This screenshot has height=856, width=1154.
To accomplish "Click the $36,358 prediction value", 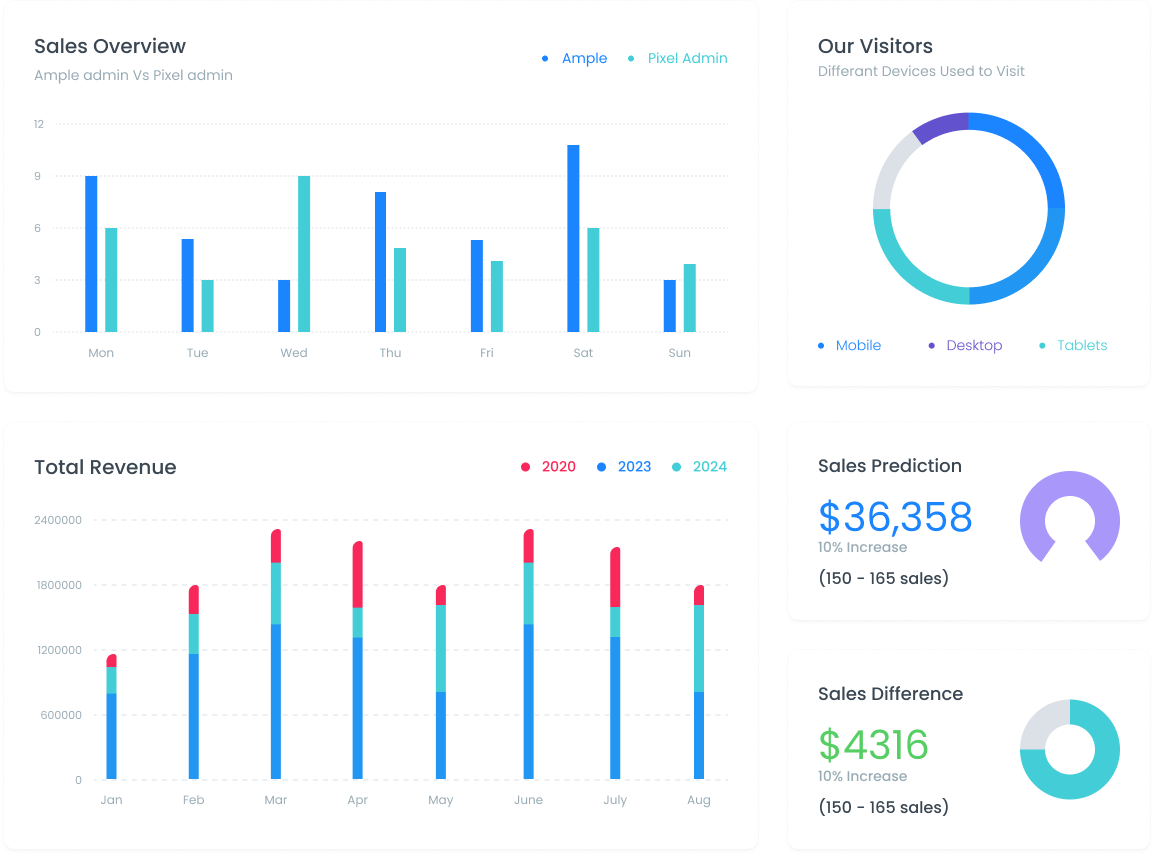I will click(896, 516).
